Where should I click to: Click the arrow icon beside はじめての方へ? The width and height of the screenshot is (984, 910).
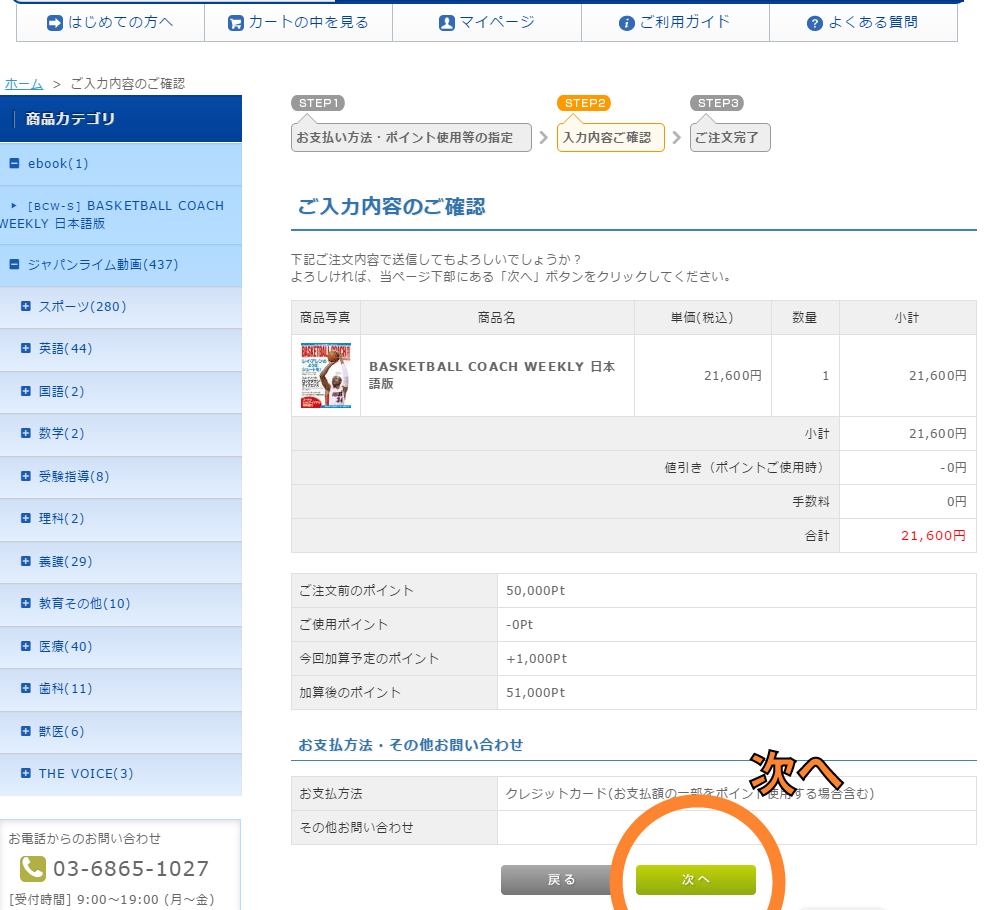[x=55, y=23]
